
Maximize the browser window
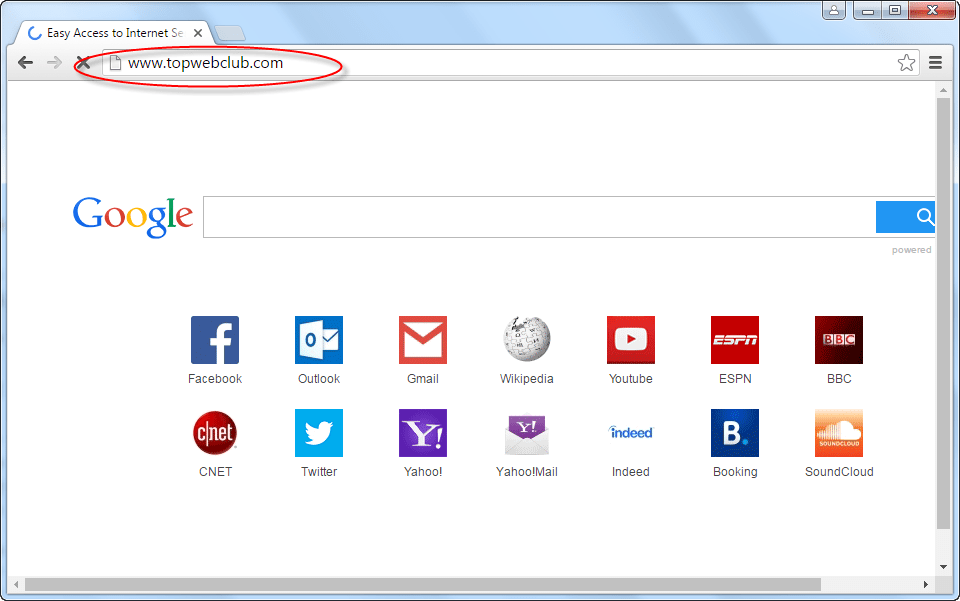894,10
